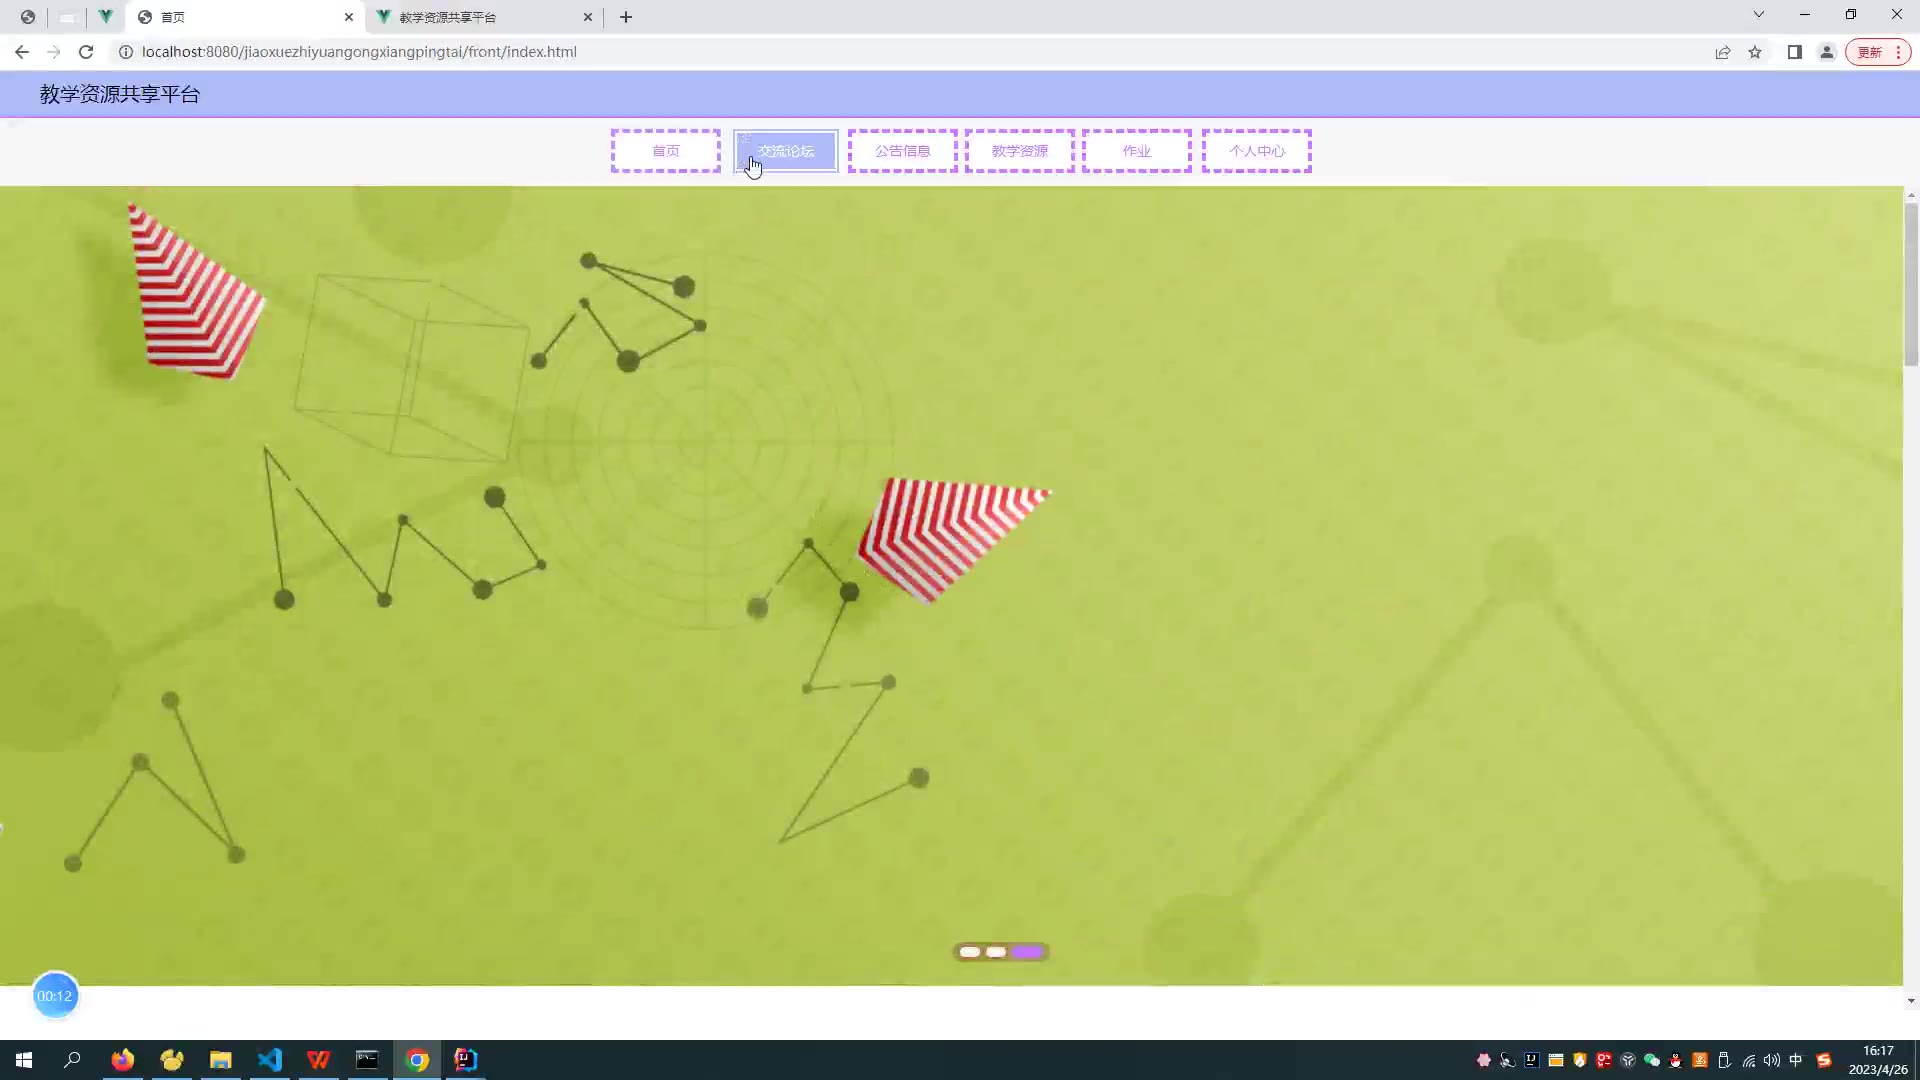Open the Chrome profile avatar

[x=1827, y=52]
